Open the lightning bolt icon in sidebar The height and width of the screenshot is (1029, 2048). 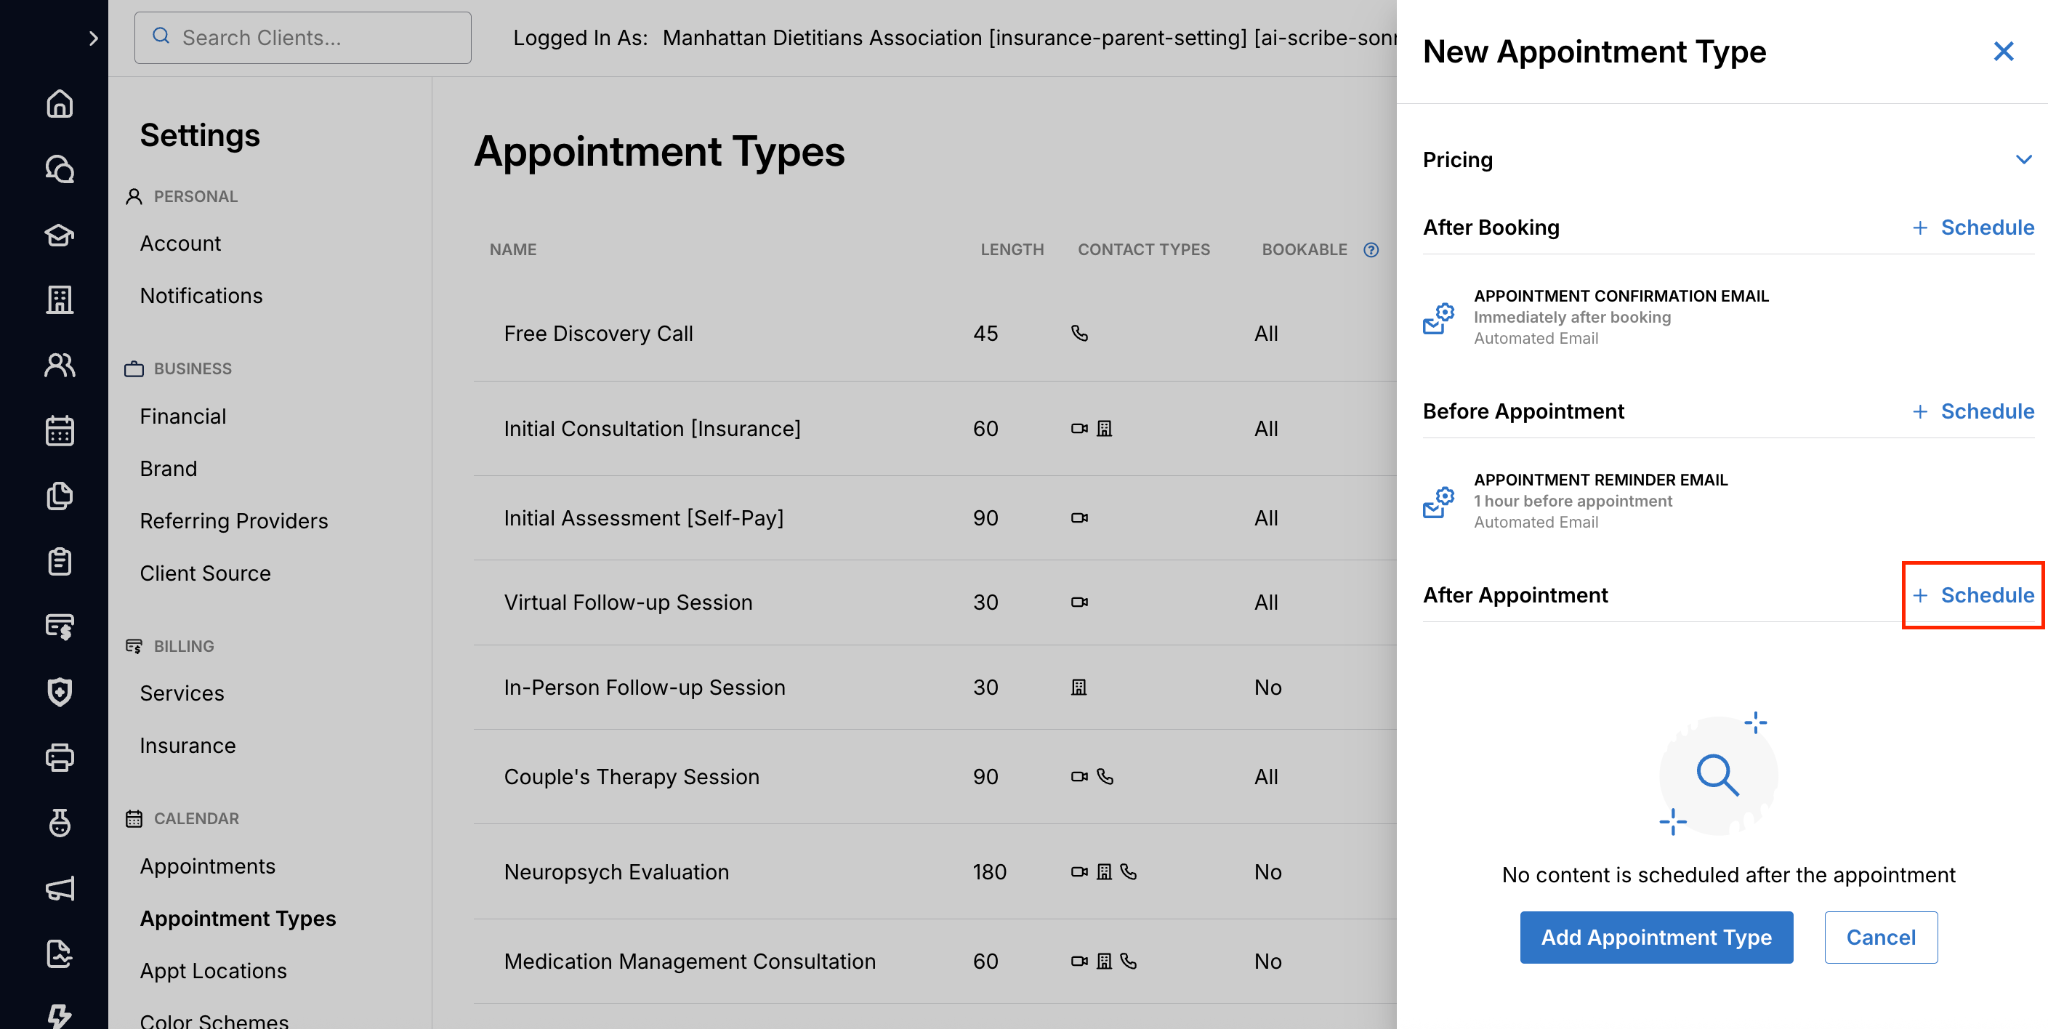point(60,1016)
